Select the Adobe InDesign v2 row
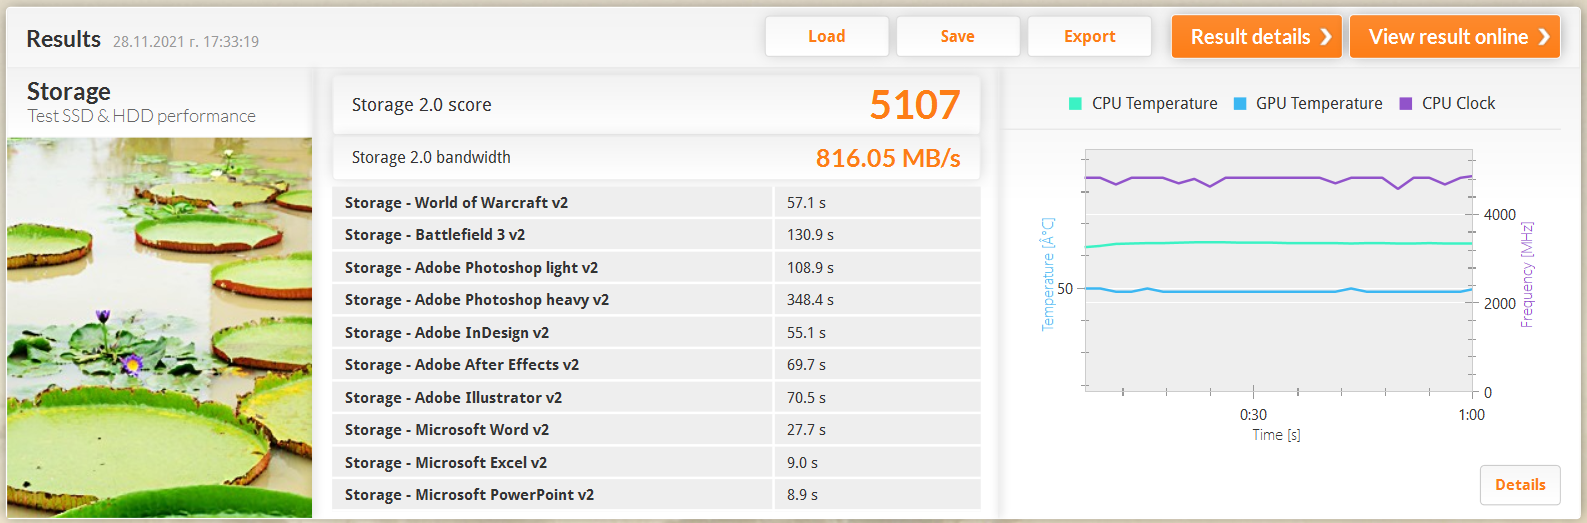1587x523 pixels. [x=656, y=333]
